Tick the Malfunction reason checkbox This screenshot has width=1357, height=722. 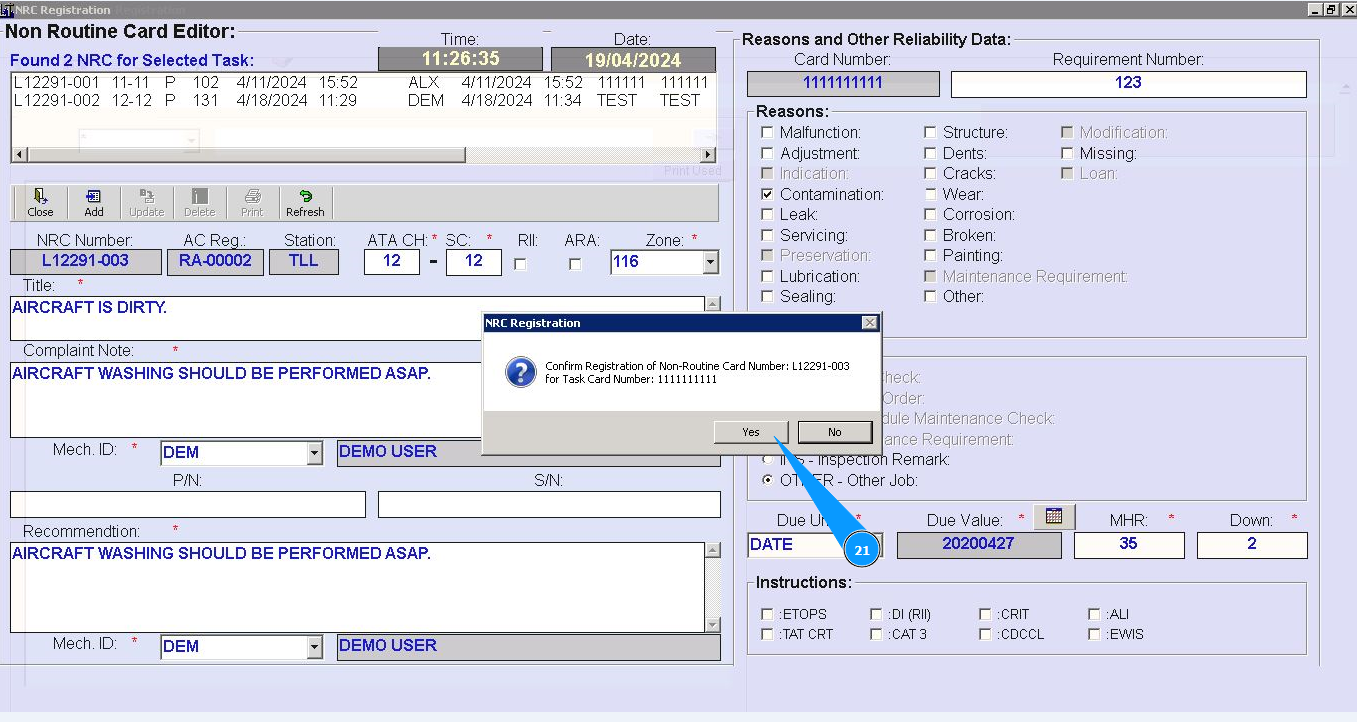tap(768, 132)
